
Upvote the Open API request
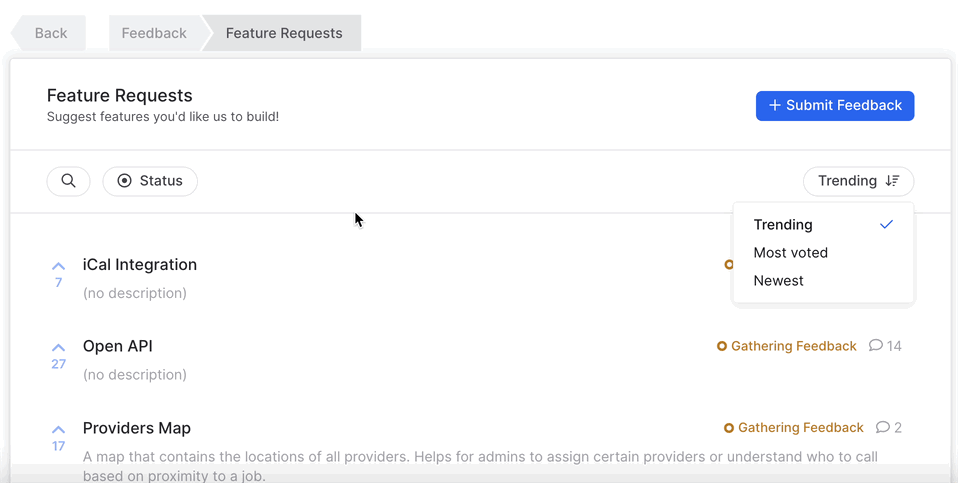pos(58,348)
